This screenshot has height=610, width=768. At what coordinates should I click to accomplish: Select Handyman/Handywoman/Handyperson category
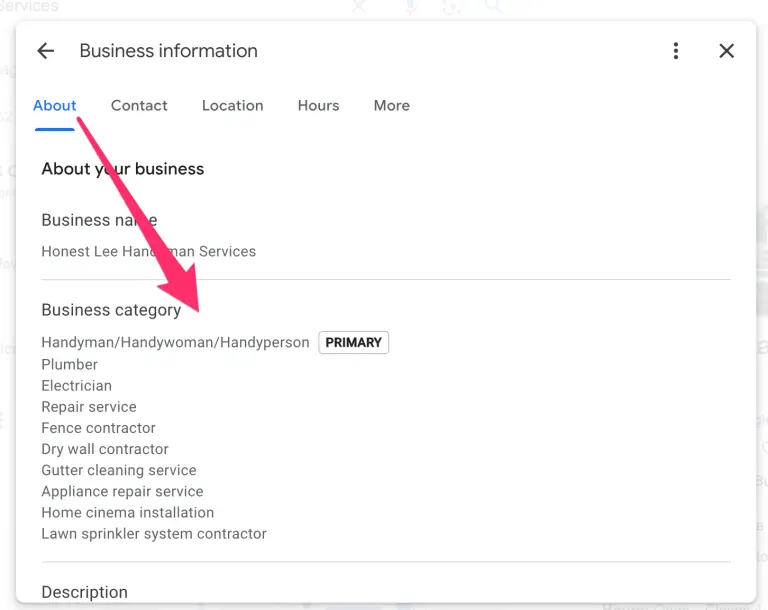pos(175,342)
